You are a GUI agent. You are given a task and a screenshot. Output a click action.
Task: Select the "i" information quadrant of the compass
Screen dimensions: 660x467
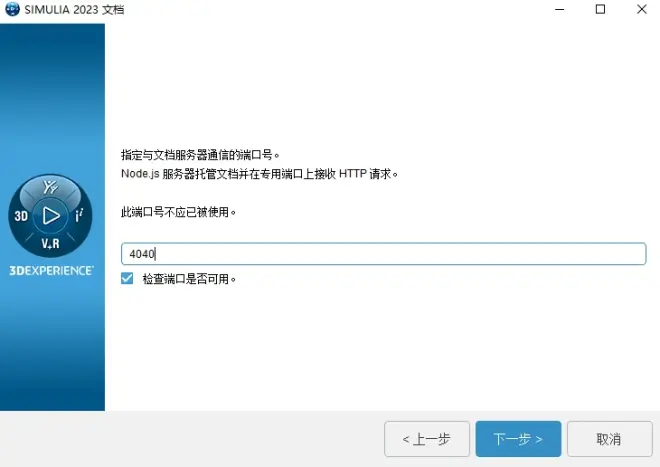tap(79, 216)
